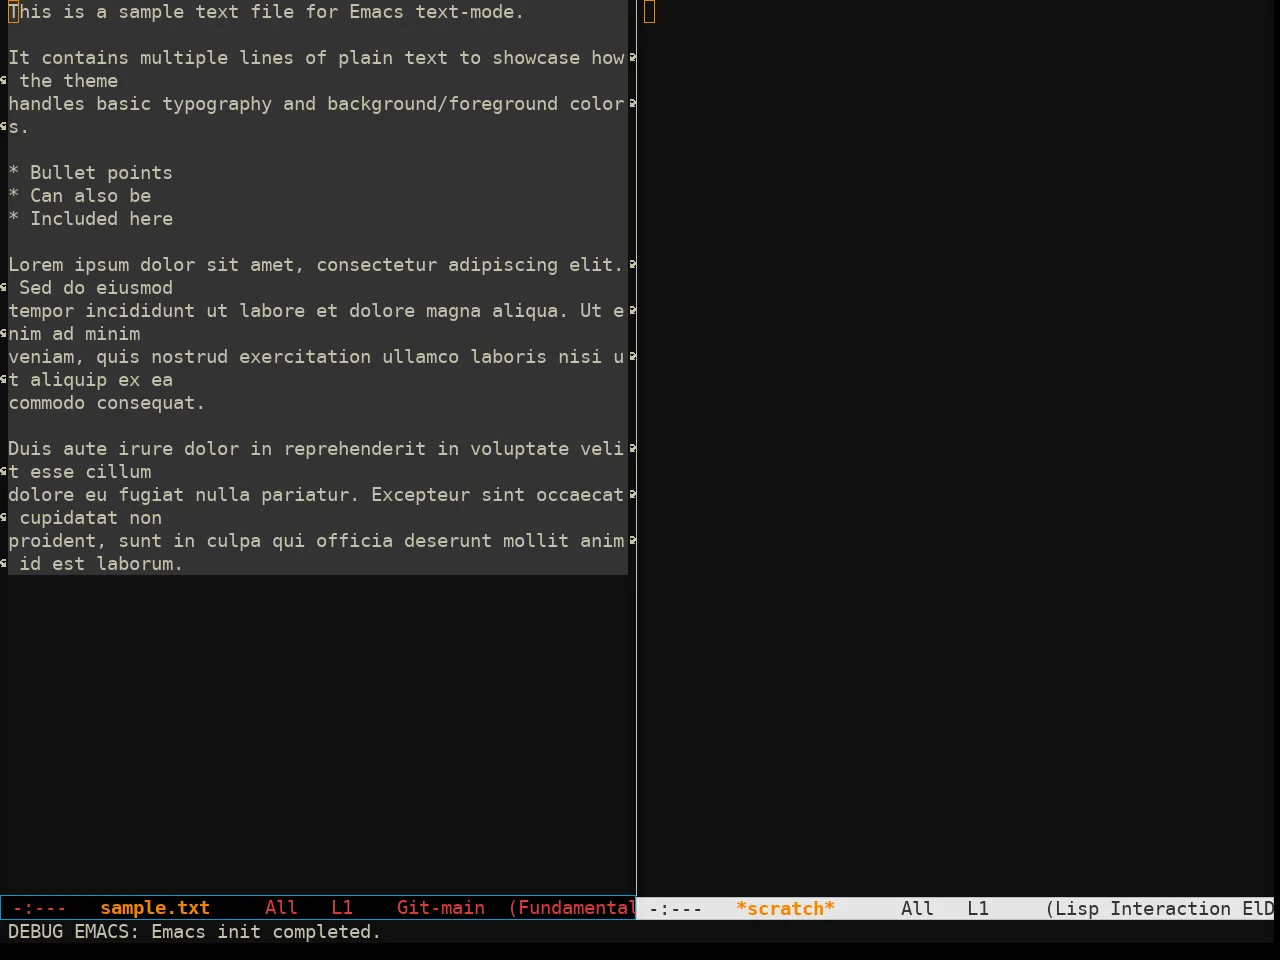This screenshot has width=1280, height=960.
Task: Click the 'dolore eu fugiat nulla pariatur' line
Action: (x=316, y=495)
